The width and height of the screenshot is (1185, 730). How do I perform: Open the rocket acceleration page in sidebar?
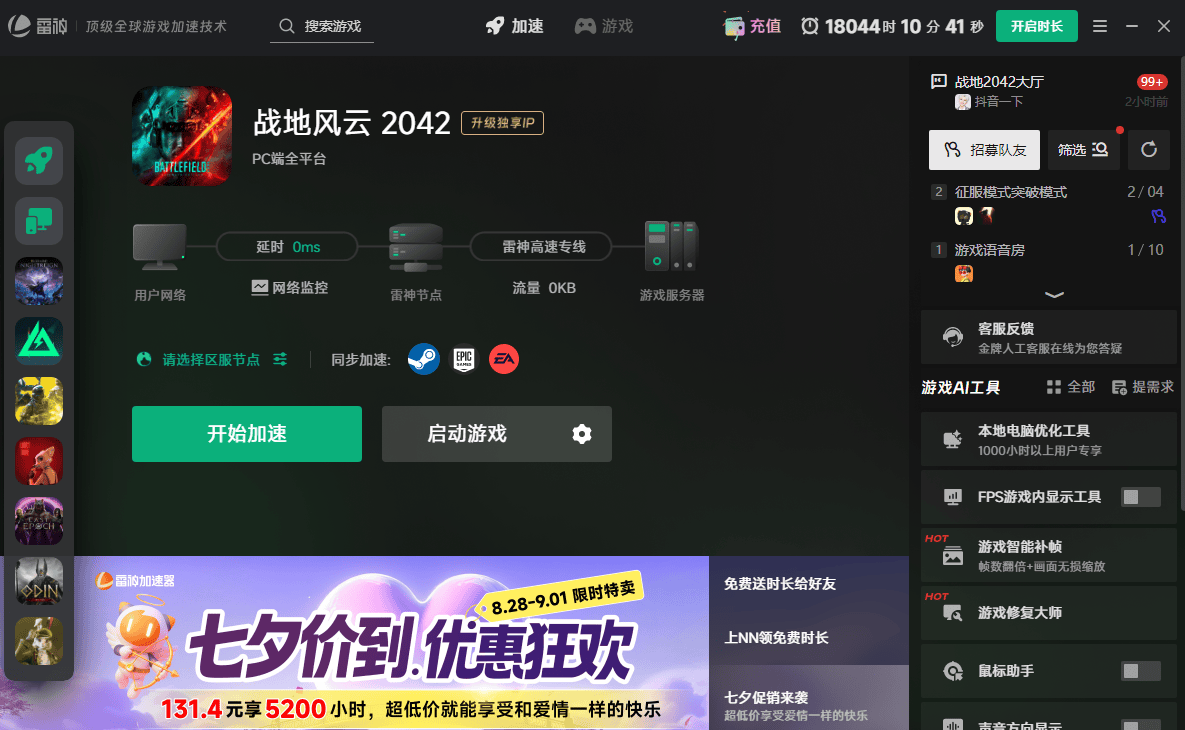[x=39, y=161]
